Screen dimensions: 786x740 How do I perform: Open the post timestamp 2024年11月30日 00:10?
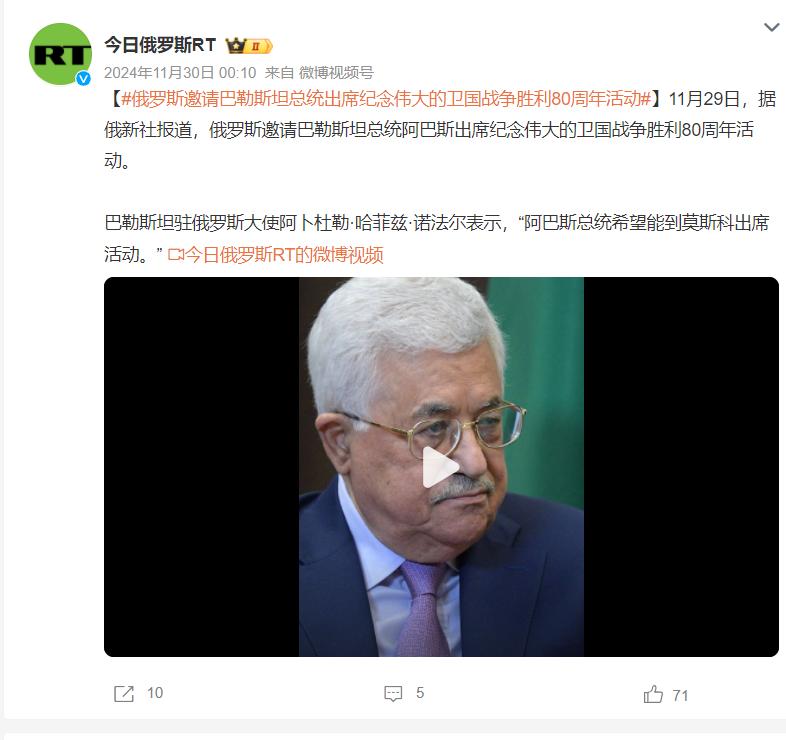pos(180,73)
